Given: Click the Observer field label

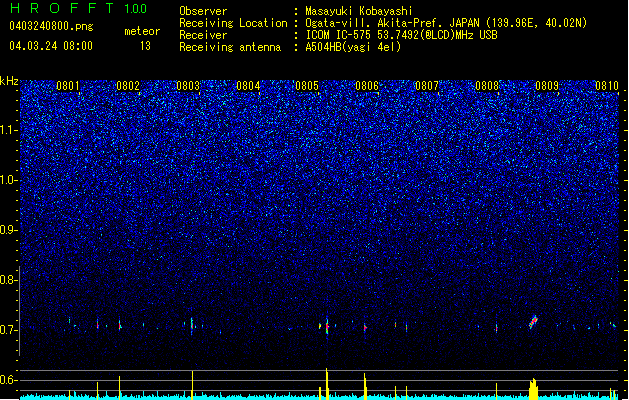Looking at the screenshot, I should click(x=203, y=11).
